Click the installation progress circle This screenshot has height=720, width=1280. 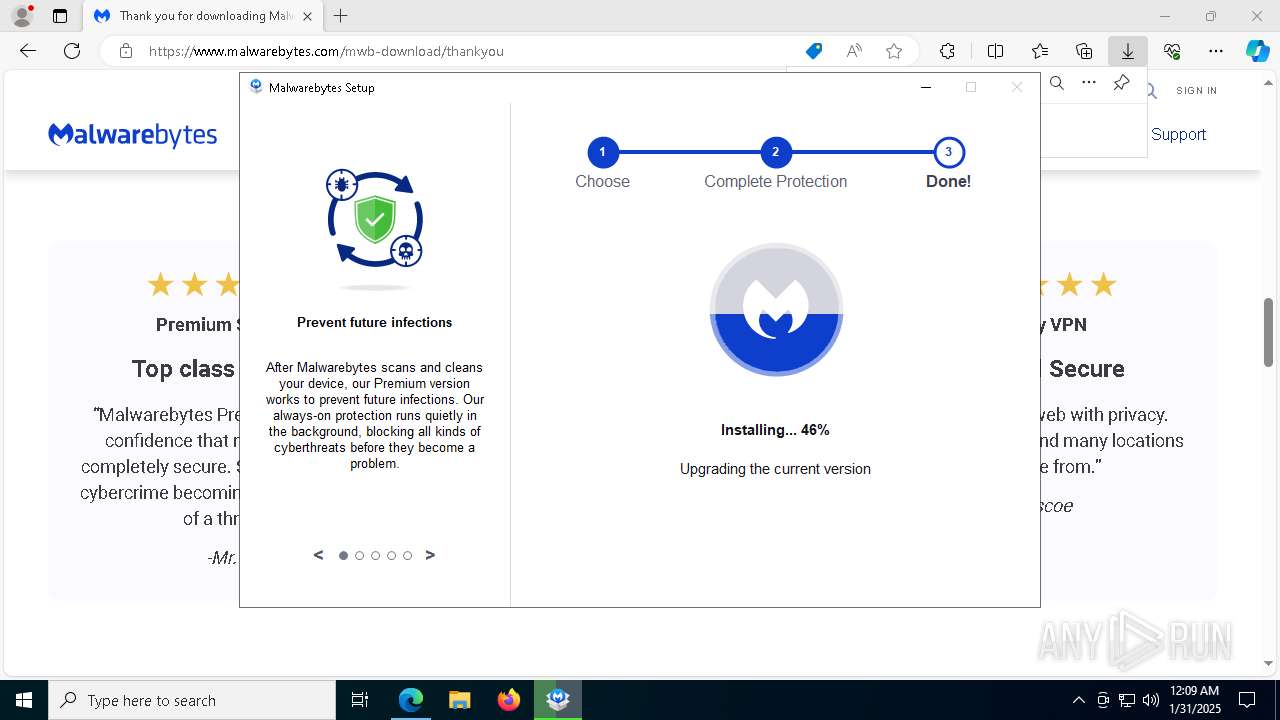776,310
